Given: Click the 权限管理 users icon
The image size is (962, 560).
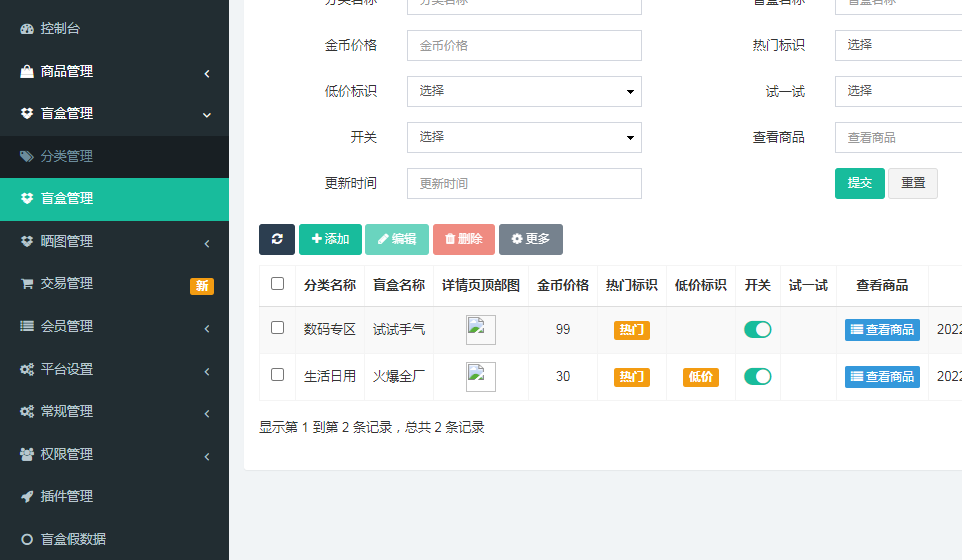Looking at the screenshot, I should [27, 454].
